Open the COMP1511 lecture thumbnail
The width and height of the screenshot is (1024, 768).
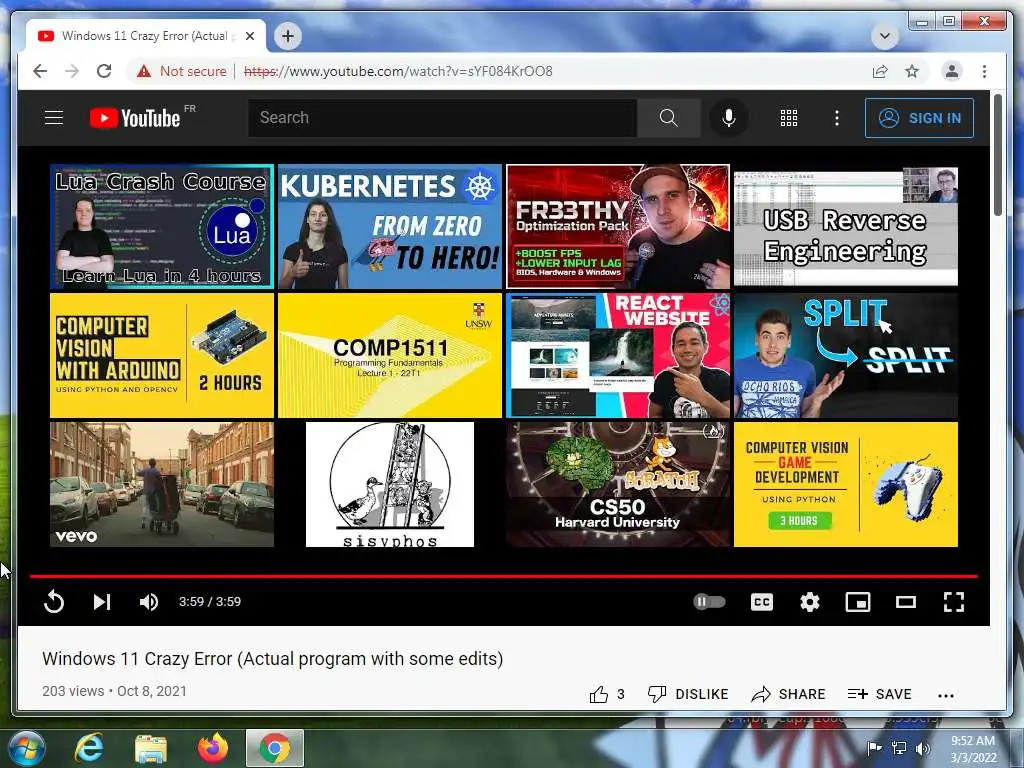[x=390, y=355]
